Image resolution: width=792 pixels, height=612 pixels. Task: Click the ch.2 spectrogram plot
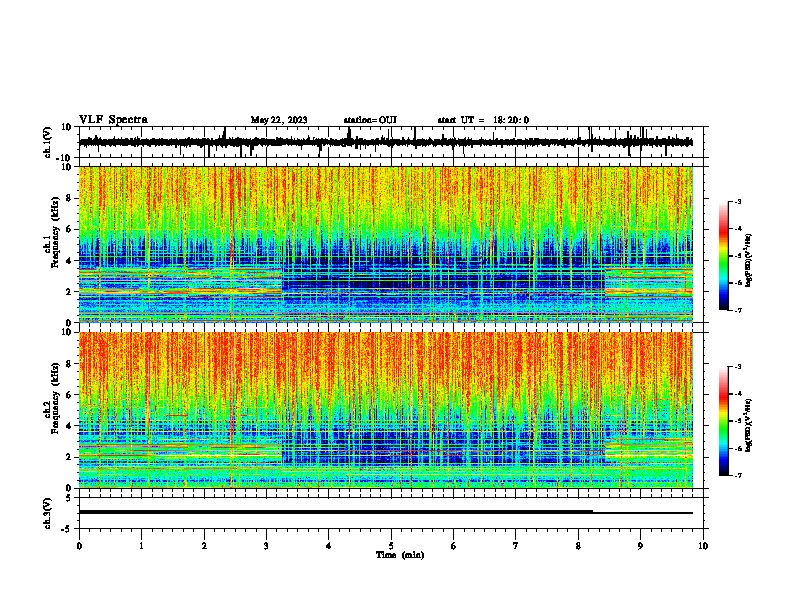point(386,410)
